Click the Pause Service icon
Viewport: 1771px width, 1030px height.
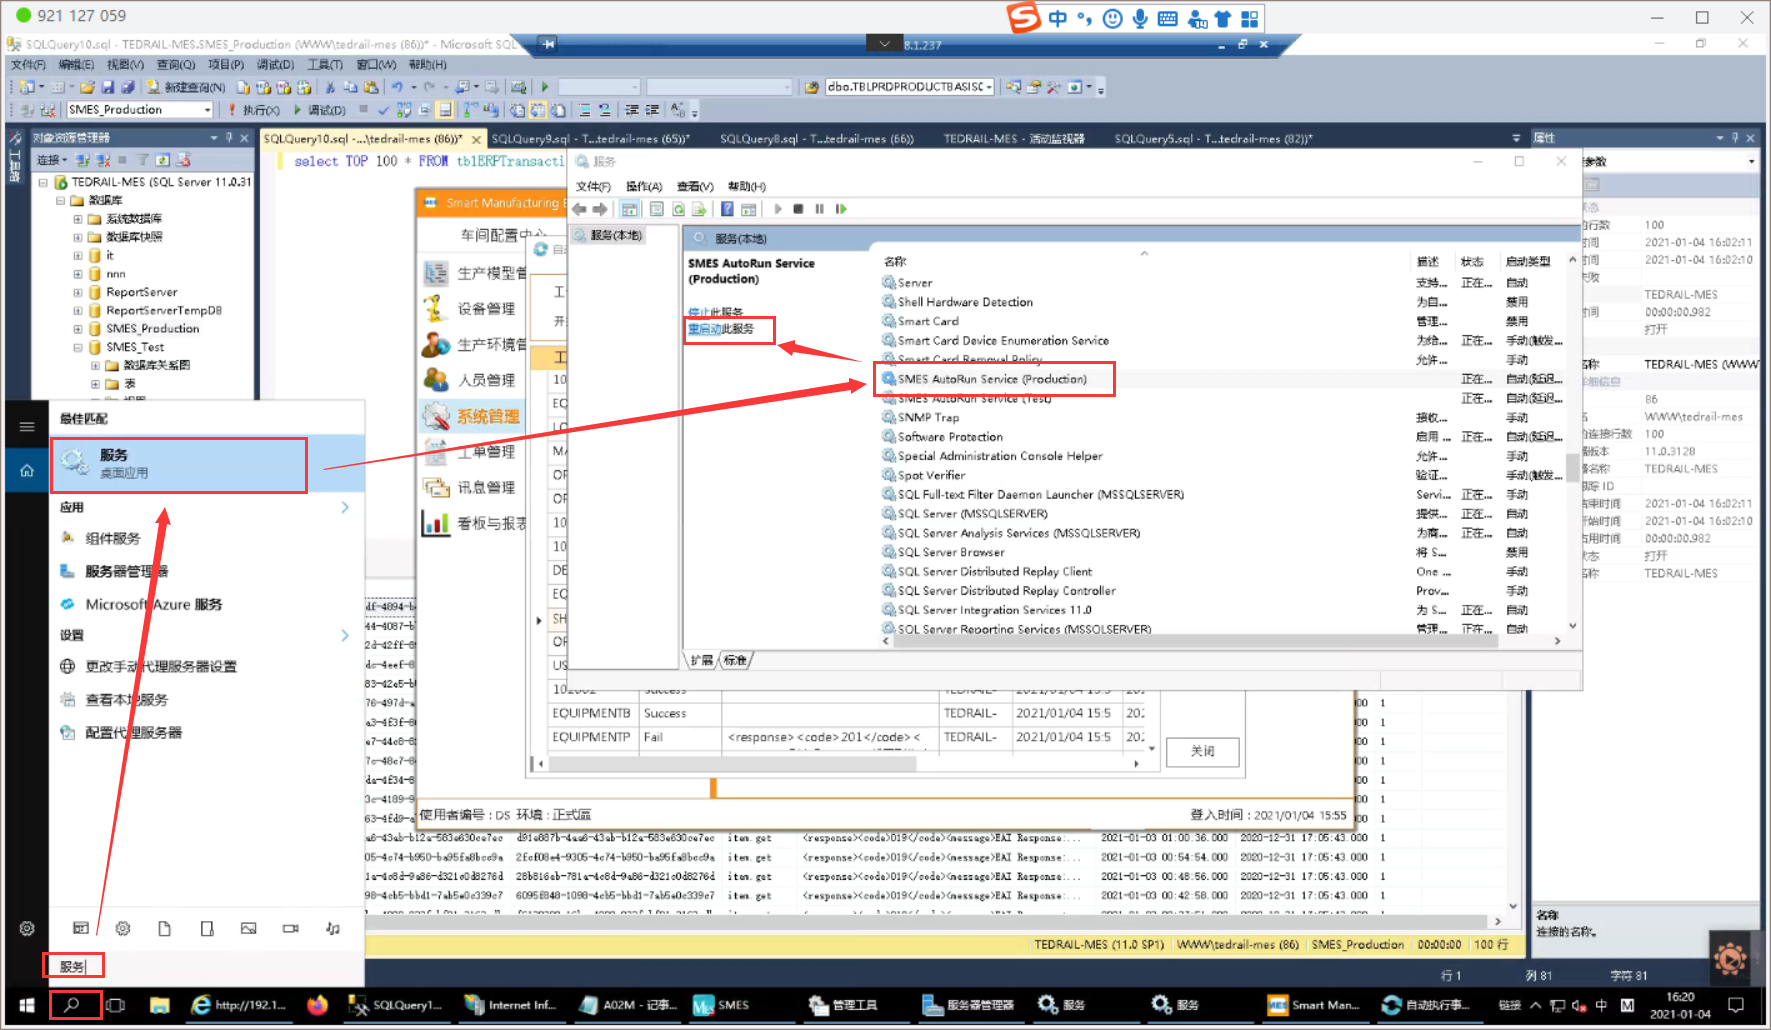[819, 209]
